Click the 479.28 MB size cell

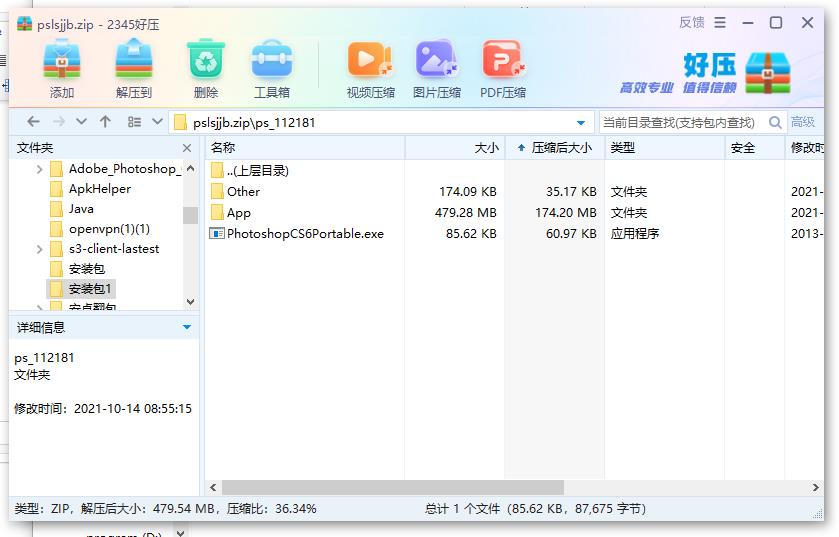466,212
